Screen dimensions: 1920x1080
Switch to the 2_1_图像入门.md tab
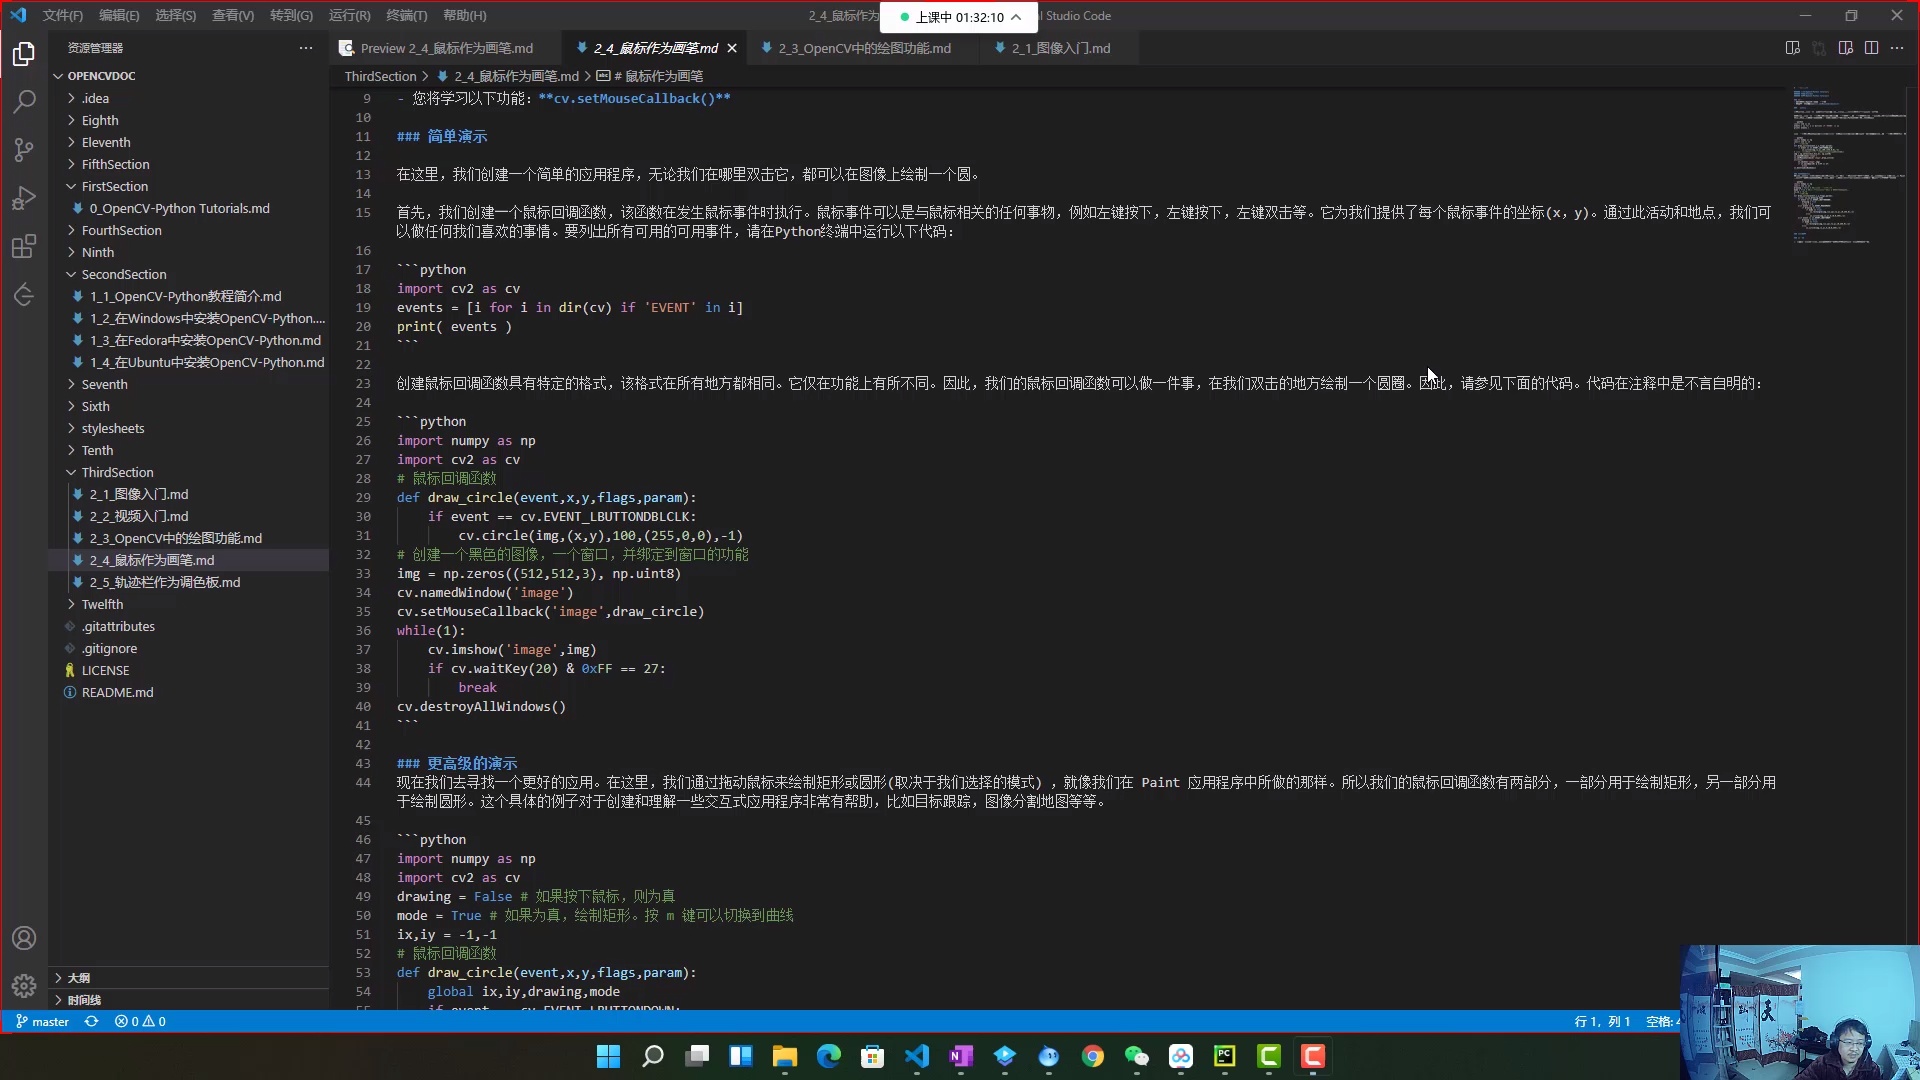pyautogui.click(x=1059, y=47)
